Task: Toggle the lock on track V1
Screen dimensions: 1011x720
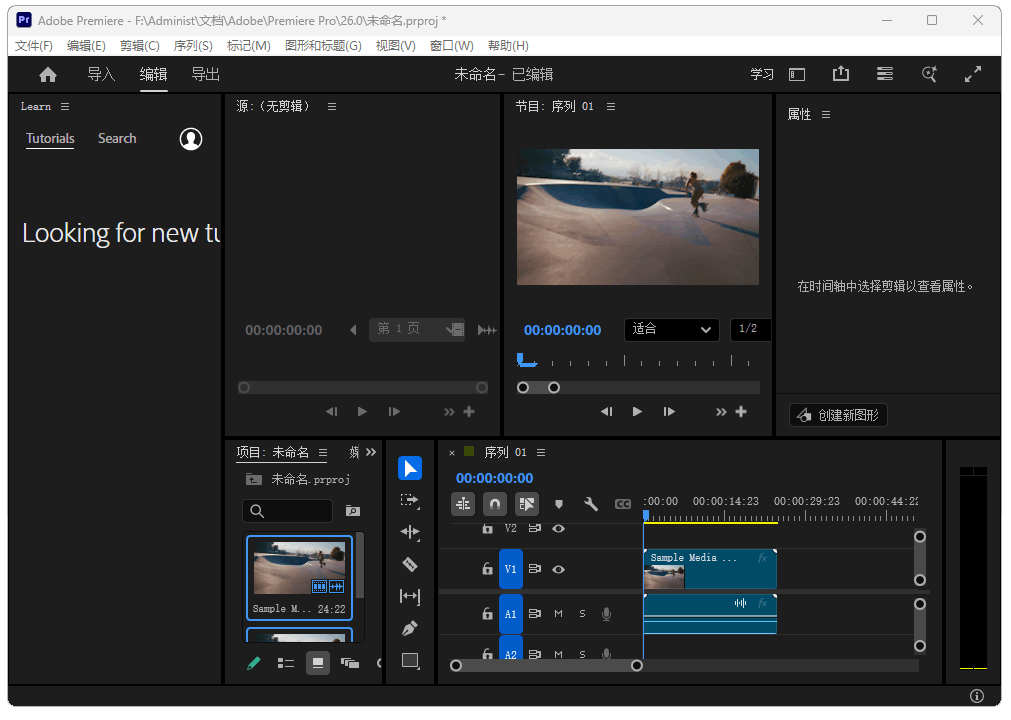Action: (x=487, y=569)
